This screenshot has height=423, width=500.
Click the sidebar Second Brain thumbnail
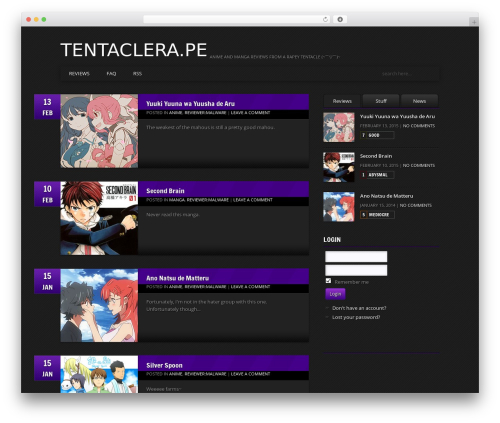point(339,167)
